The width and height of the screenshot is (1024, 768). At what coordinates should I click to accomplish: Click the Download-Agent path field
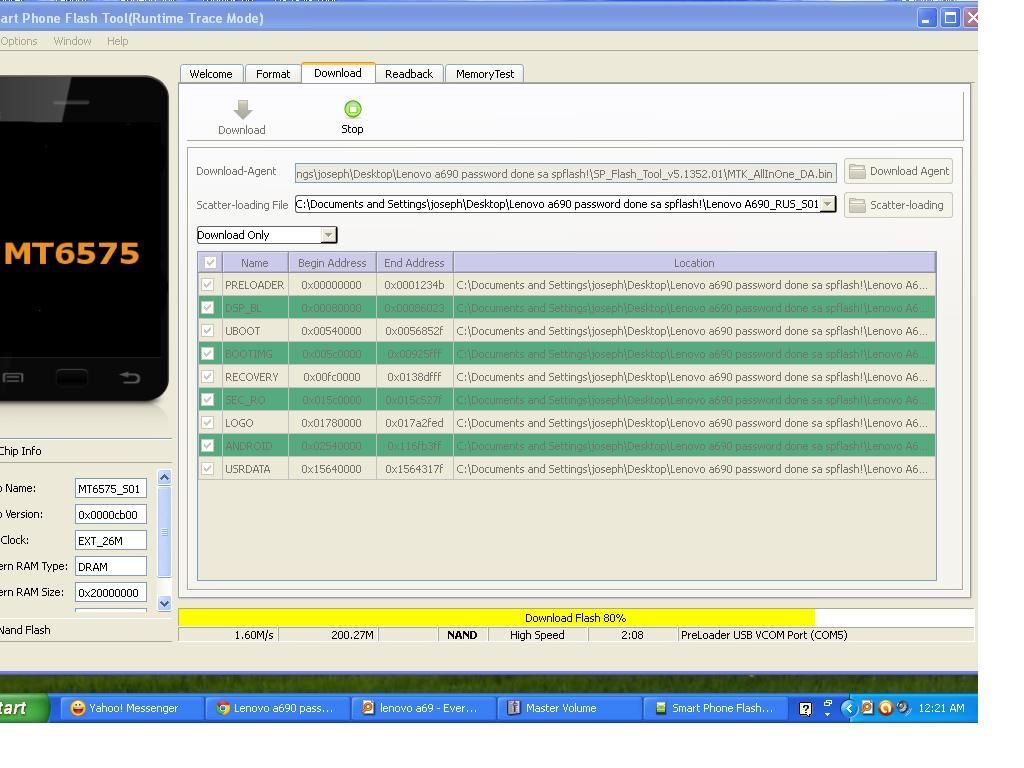tap(565, 173)
